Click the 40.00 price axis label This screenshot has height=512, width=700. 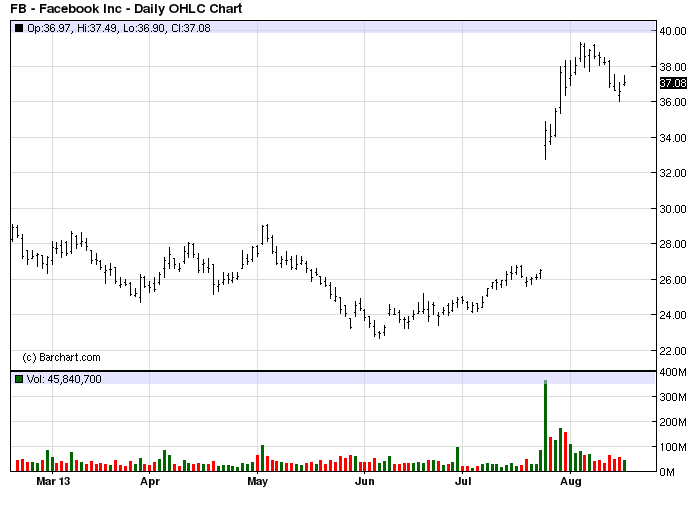point(673,31)
